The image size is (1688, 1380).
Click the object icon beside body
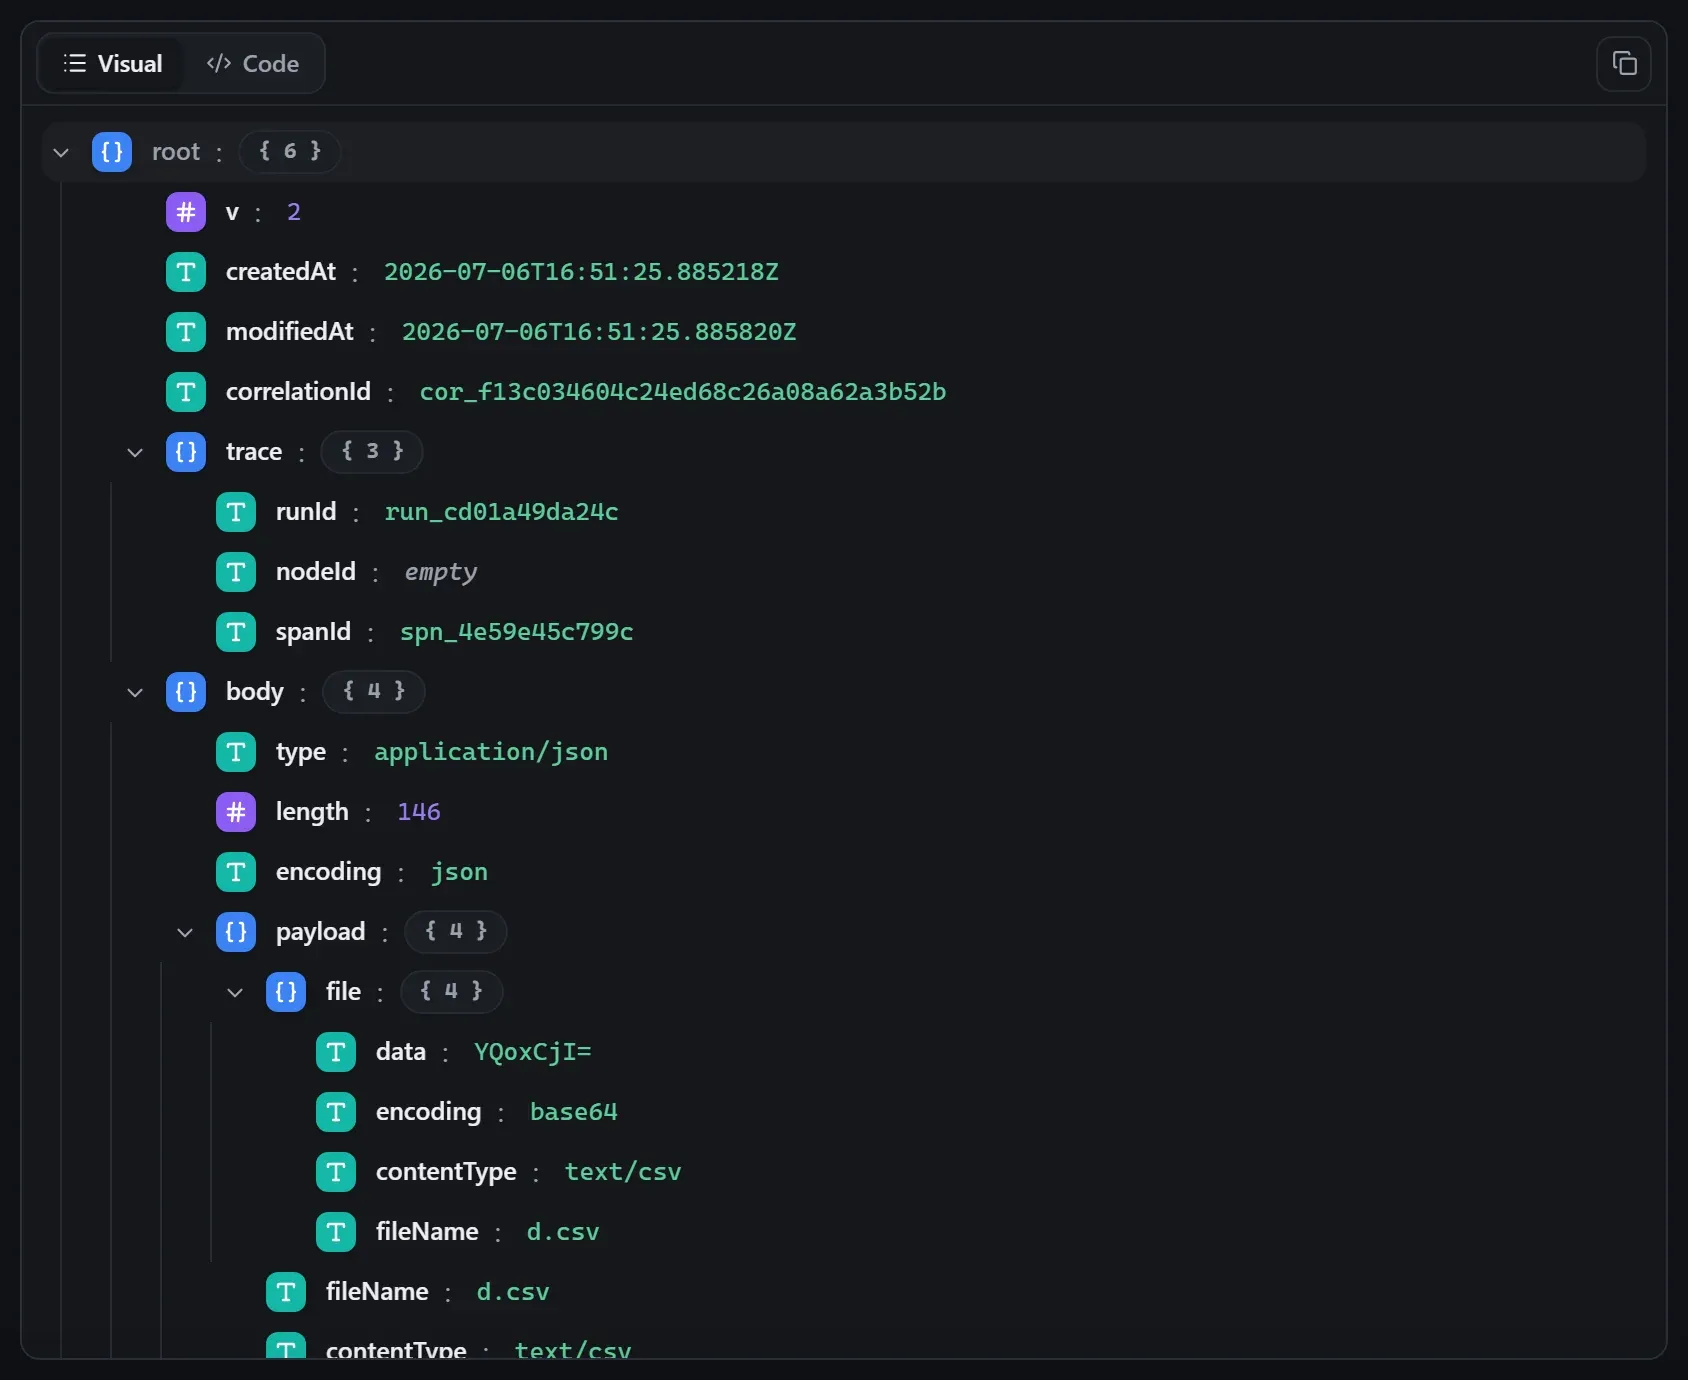[186, 692]
